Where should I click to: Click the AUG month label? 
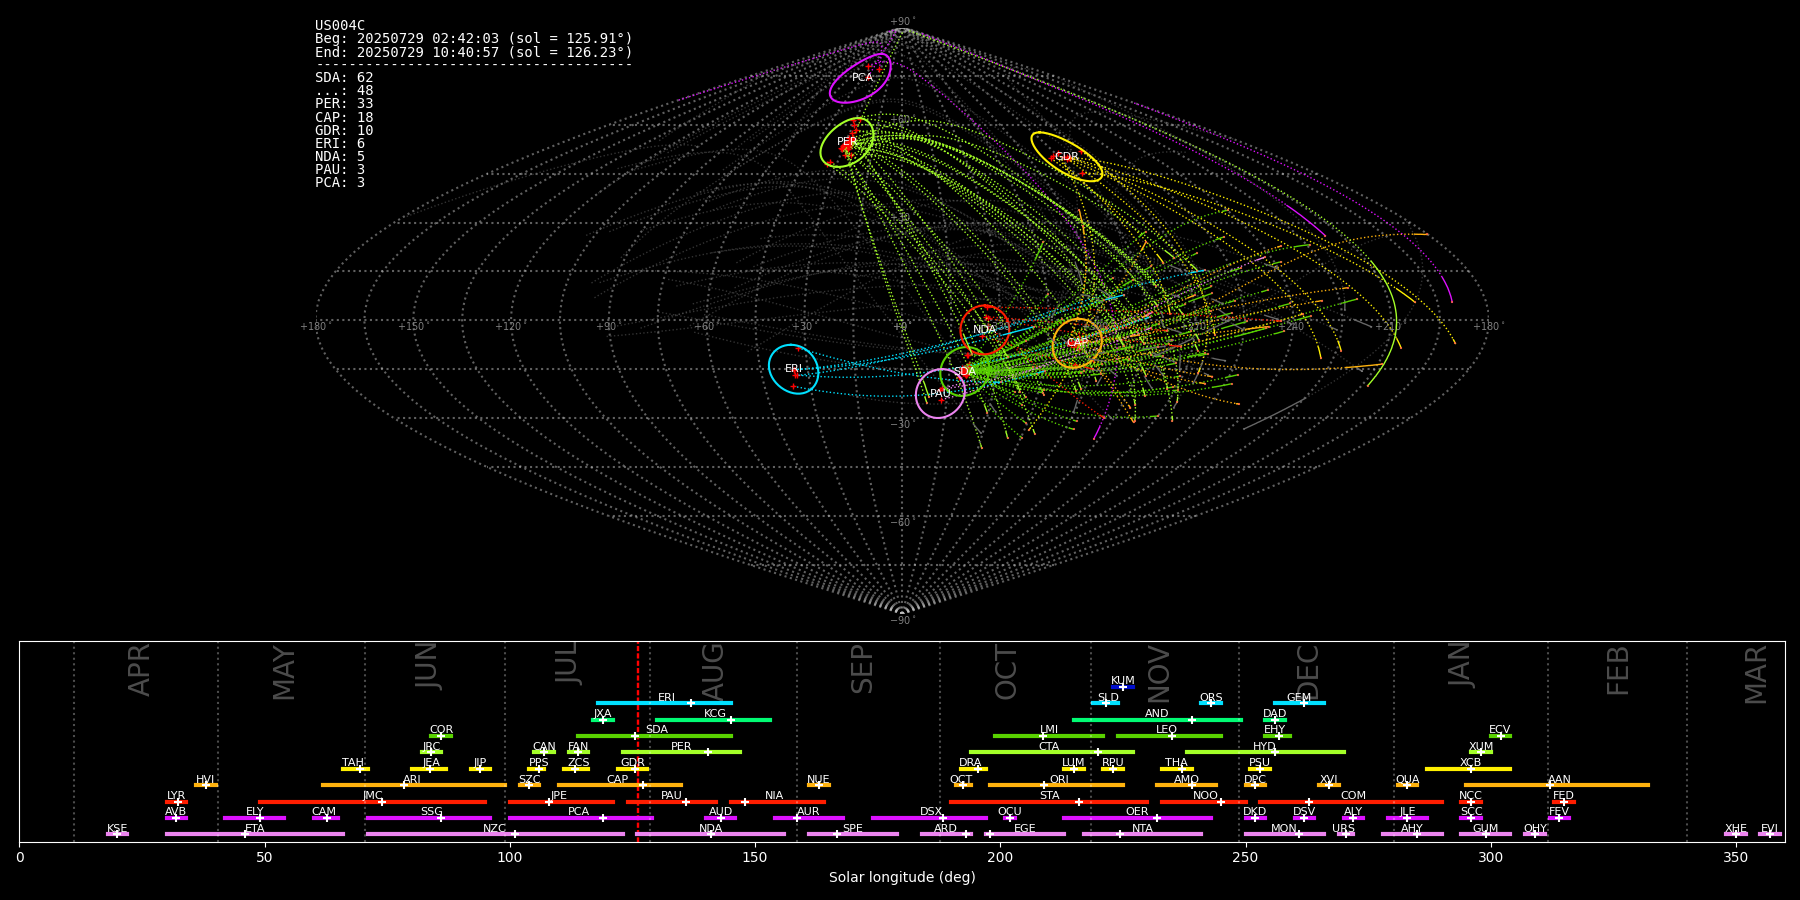coord(713,670)
